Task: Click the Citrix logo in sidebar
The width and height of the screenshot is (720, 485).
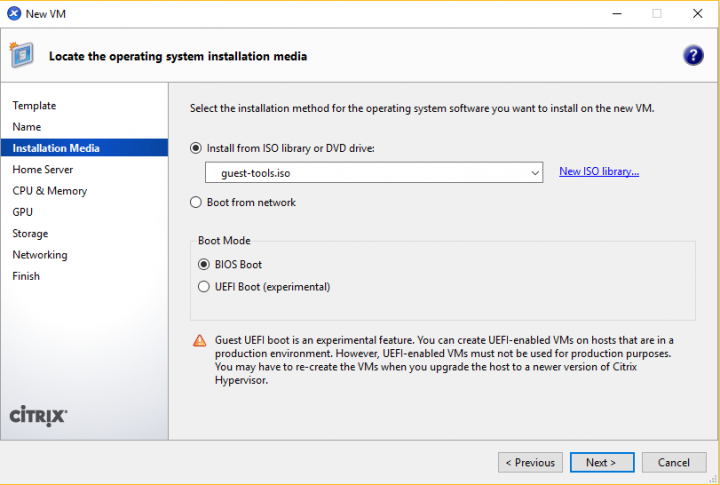Action: 38,415
